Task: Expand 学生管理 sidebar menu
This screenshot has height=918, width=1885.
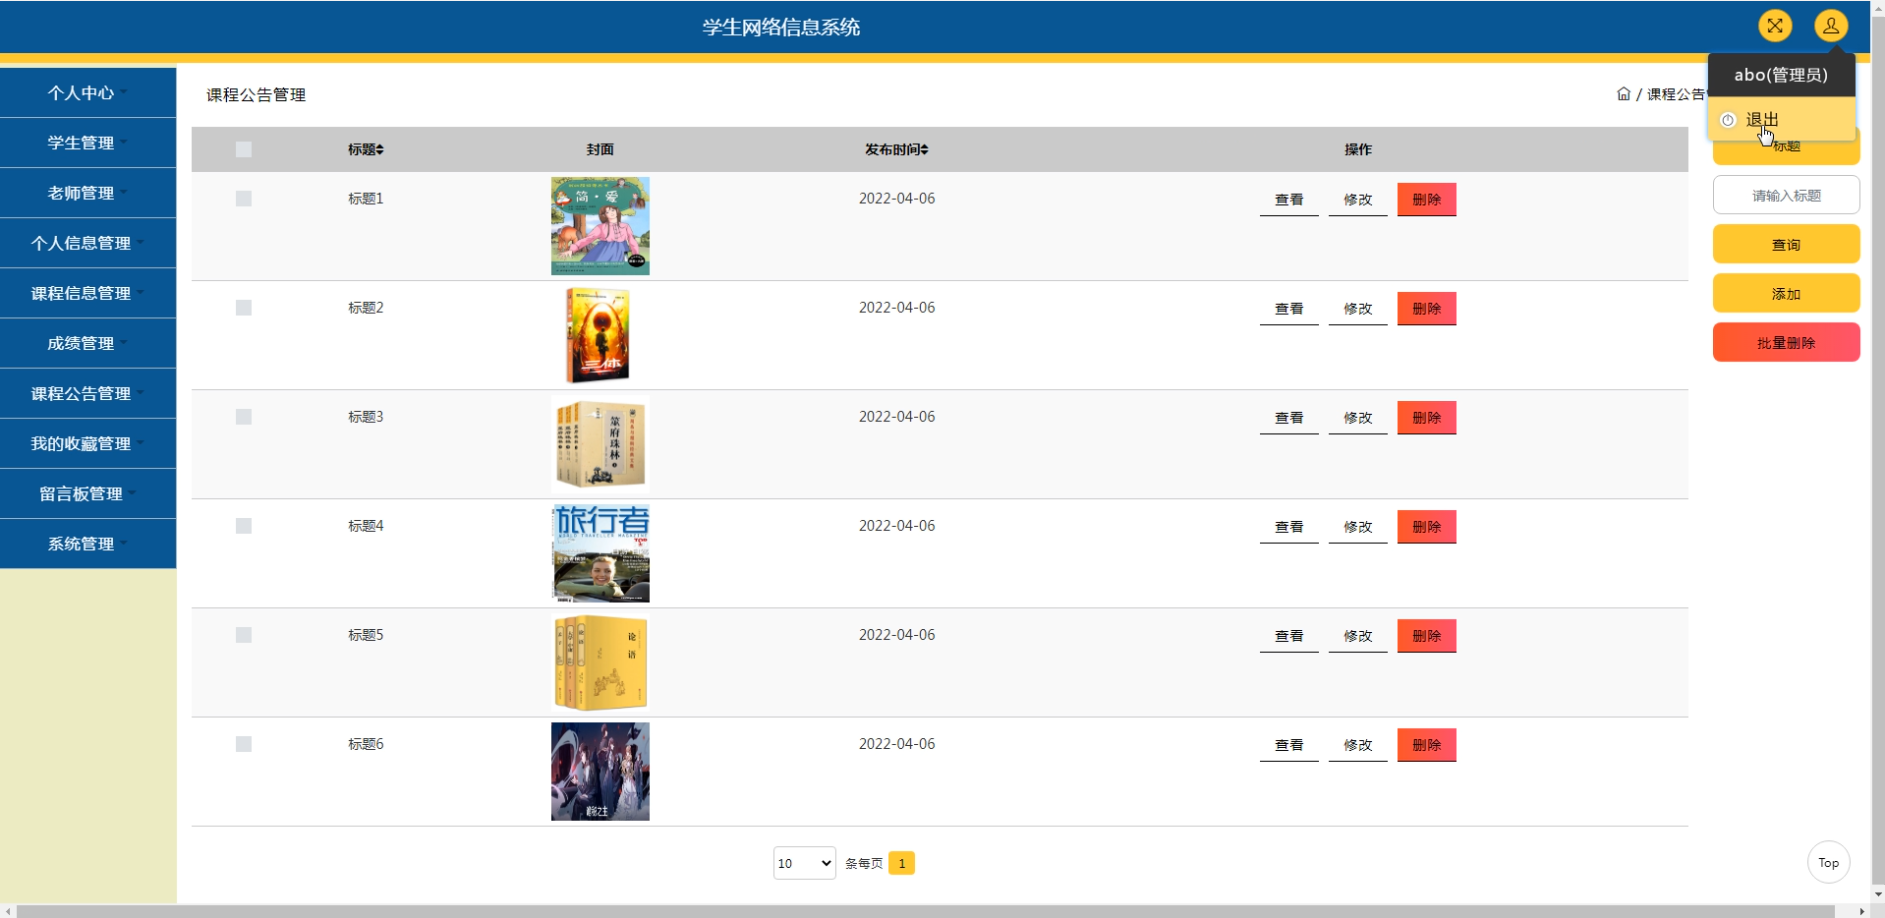Action: click(88, 142)
